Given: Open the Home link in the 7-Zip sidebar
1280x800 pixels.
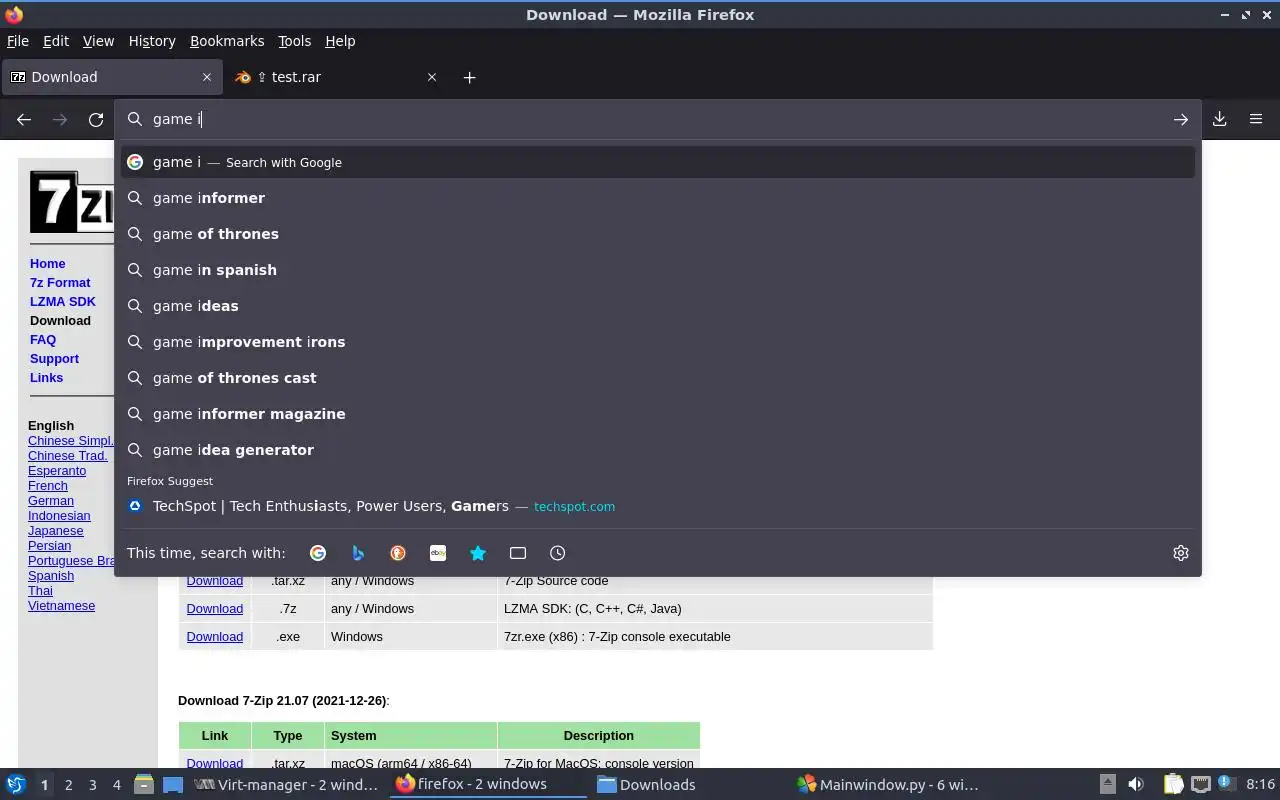Looking at the screenshot, I should point(48,264).
